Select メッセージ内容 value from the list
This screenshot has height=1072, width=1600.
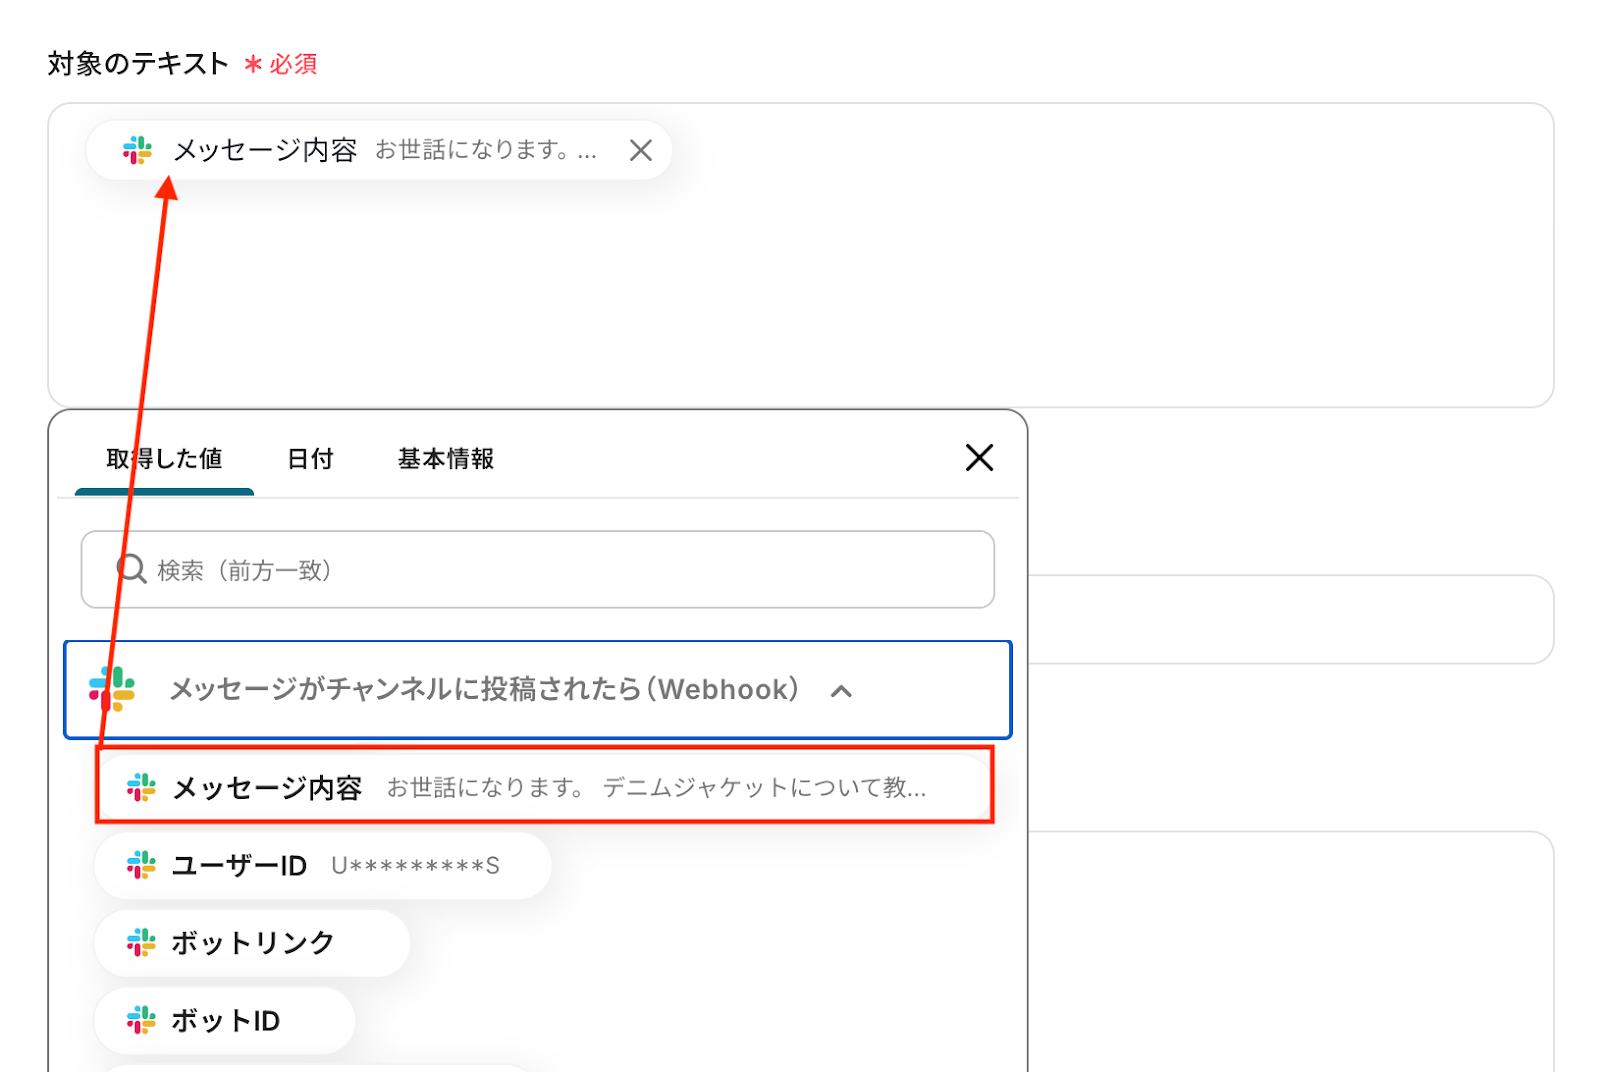click(545, 787)
